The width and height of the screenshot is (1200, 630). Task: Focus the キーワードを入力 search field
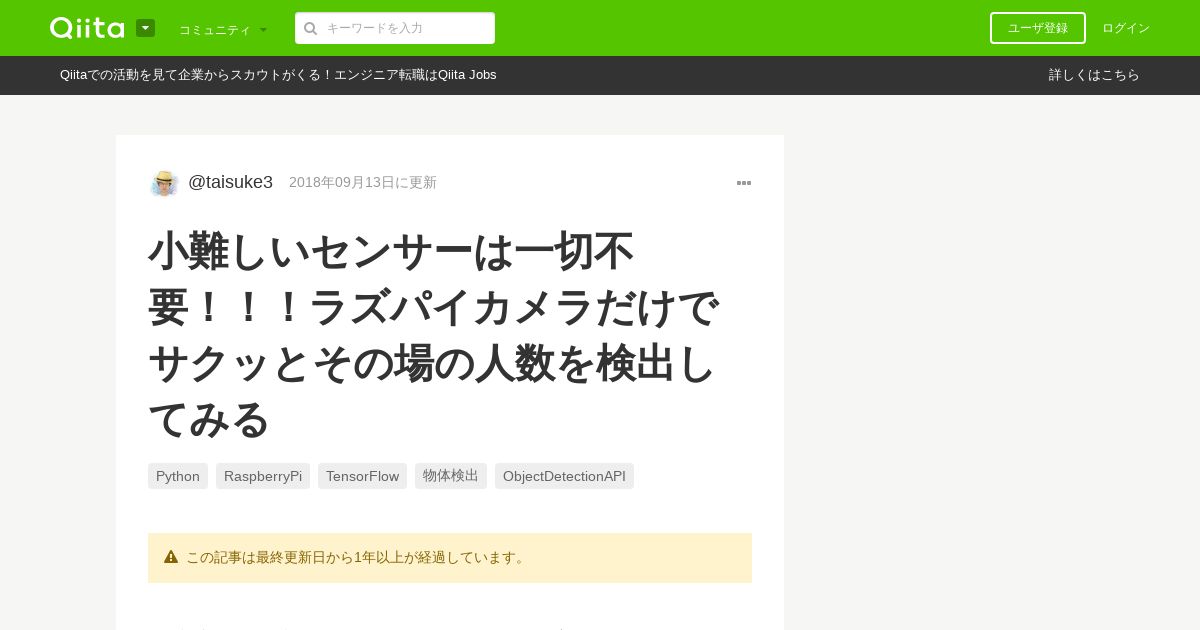(x=395, y=28)
